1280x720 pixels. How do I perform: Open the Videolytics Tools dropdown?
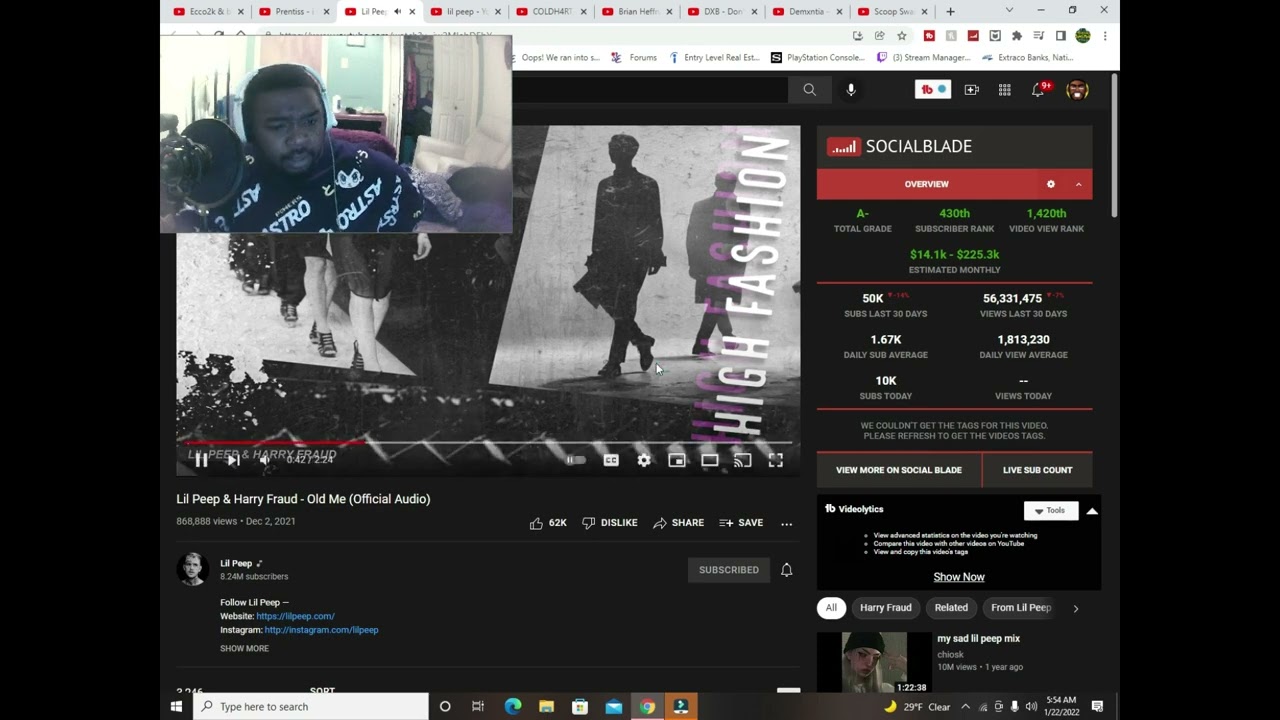(x=1050, y=510)
